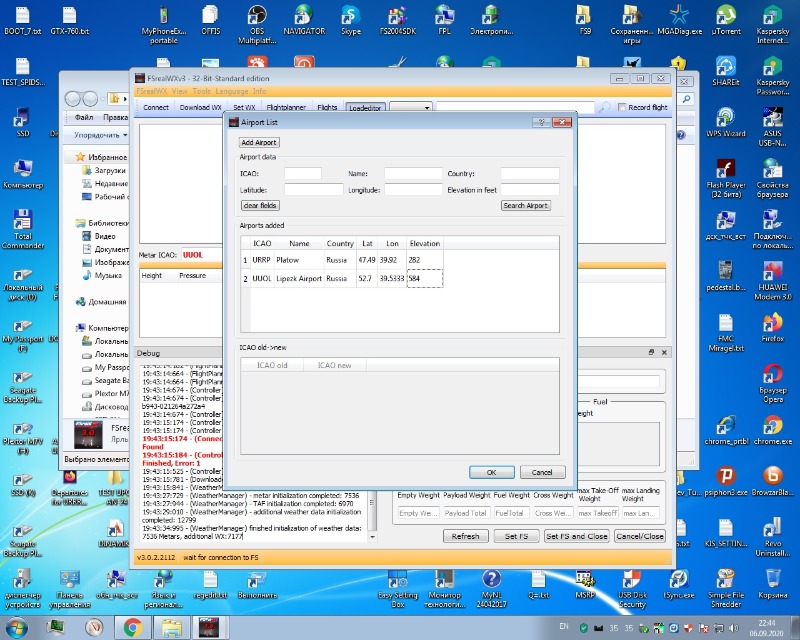Click the Name field in Airport data

413,174
